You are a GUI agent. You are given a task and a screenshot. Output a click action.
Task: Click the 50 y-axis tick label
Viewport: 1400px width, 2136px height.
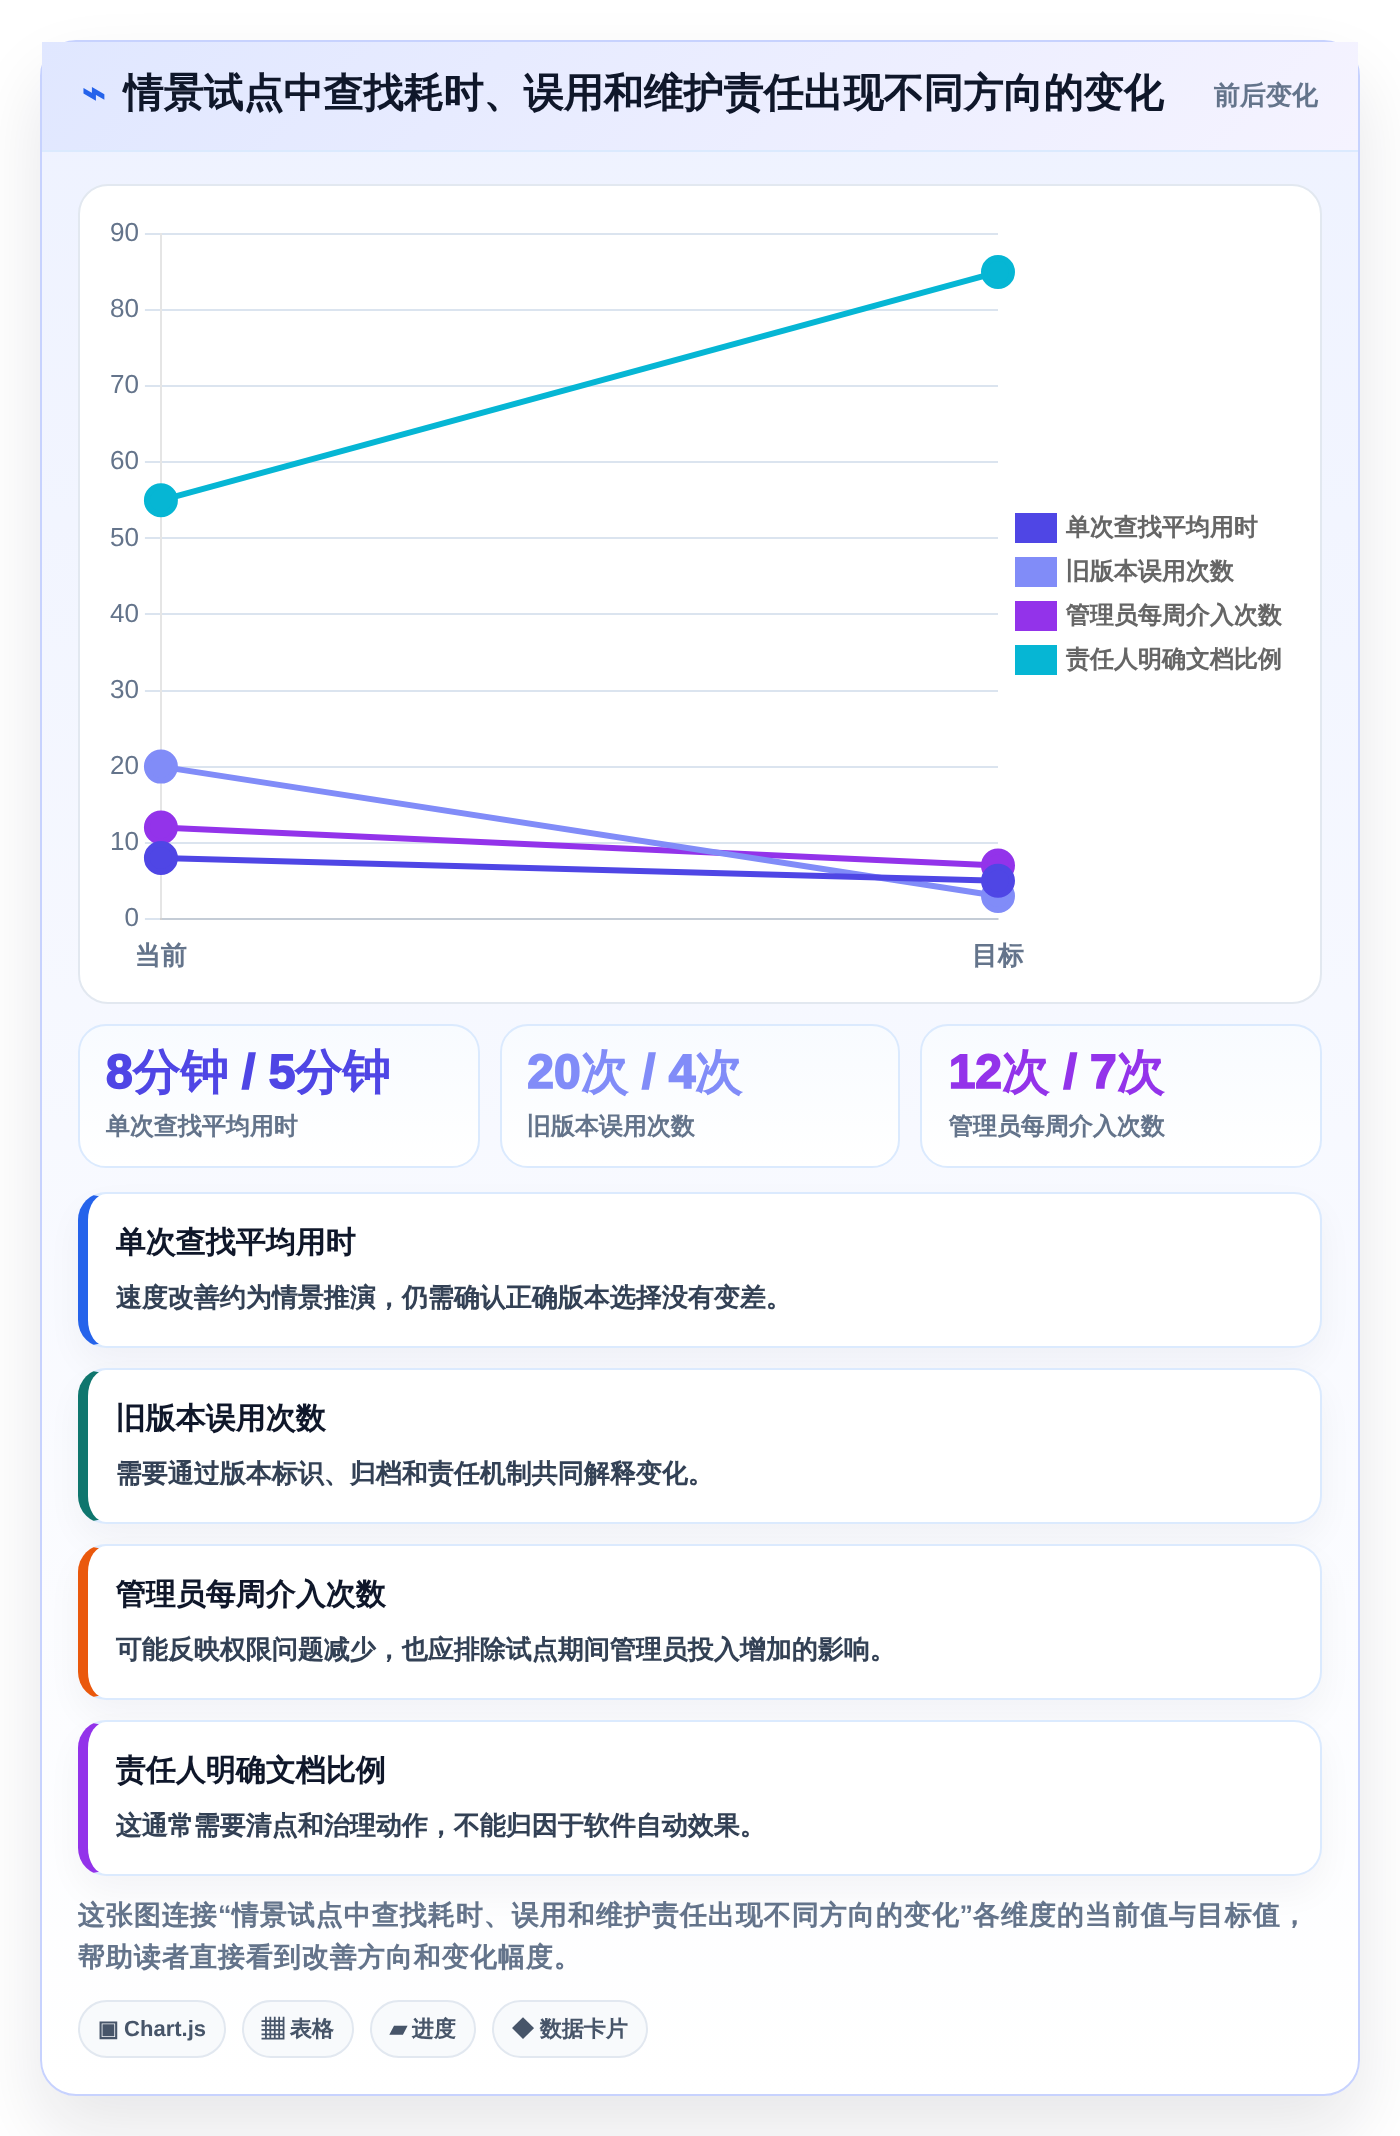[124, 538]
